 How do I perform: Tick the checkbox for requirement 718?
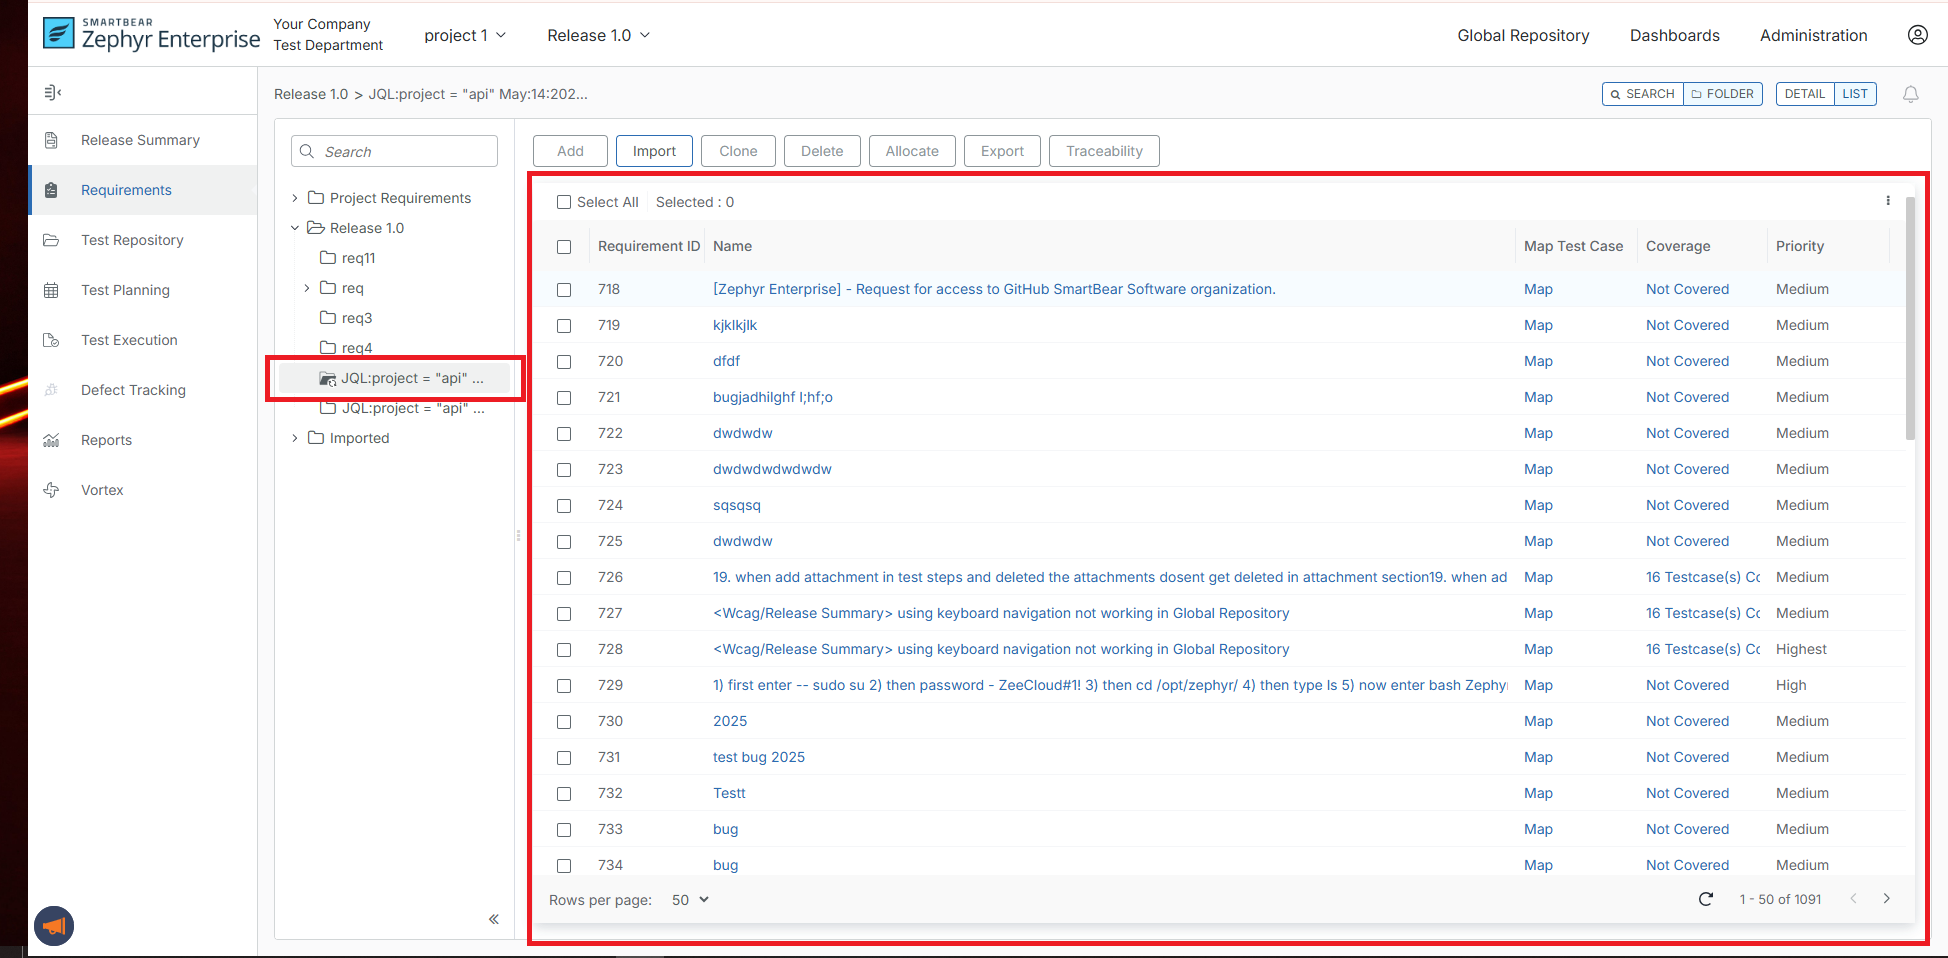pos(564,290)
